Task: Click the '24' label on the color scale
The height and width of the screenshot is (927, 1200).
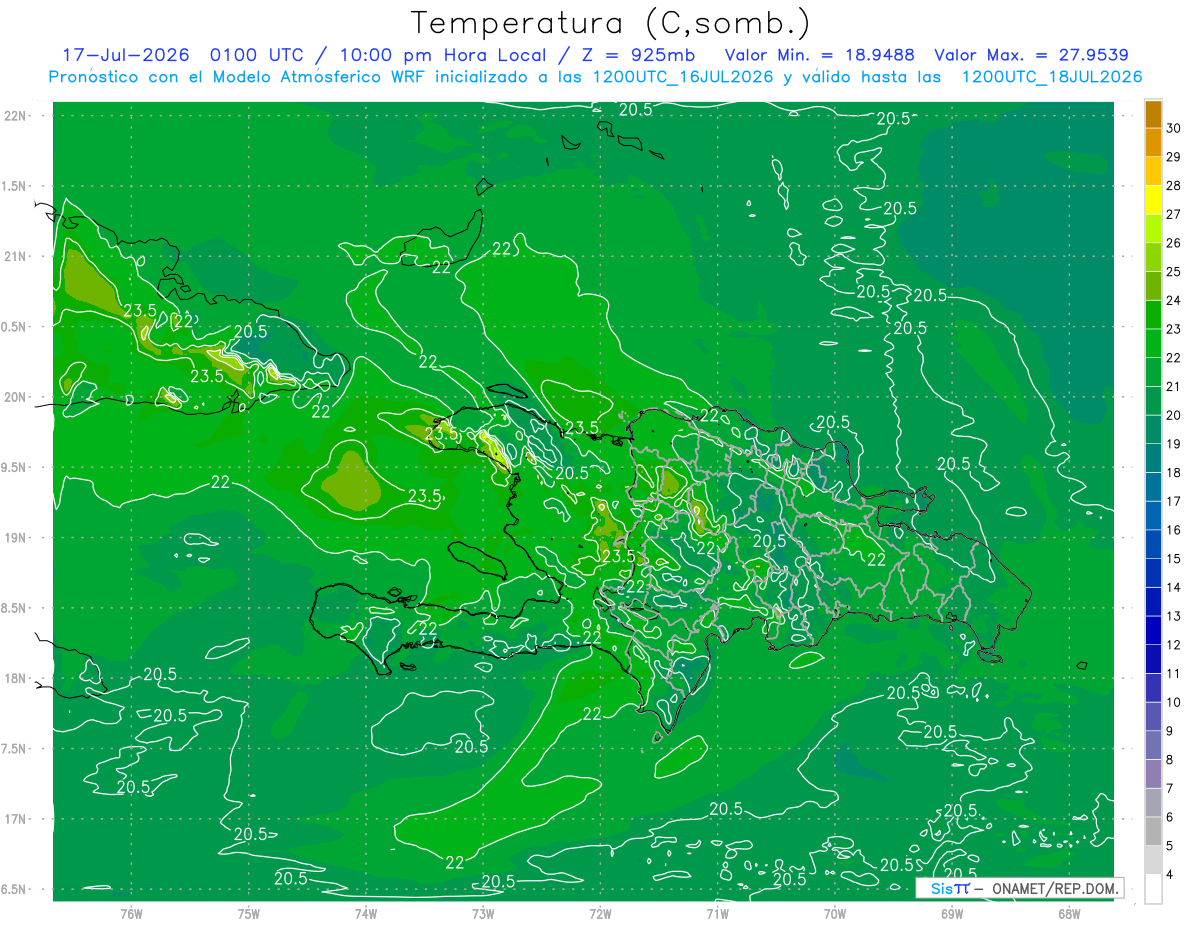Action: click(x=1174, y=300)
